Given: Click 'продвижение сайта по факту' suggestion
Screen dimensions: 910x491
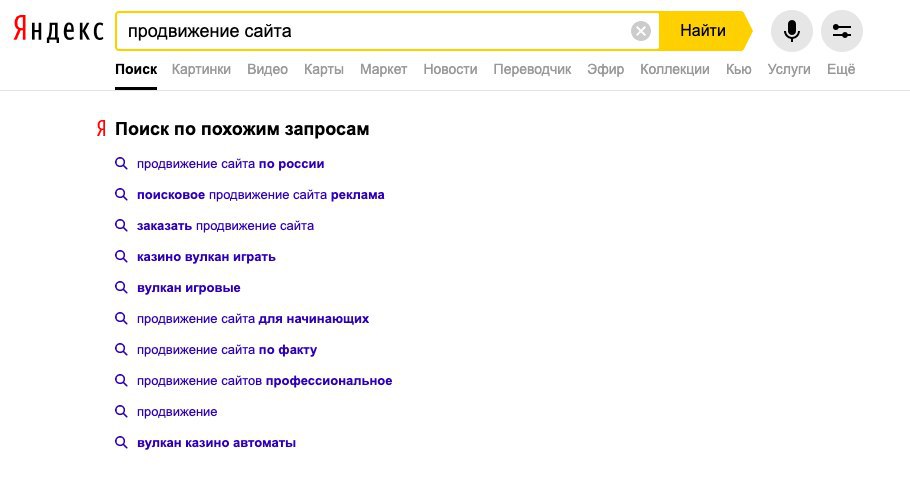Looking at the screenshot, I should (x=227, y=350).
